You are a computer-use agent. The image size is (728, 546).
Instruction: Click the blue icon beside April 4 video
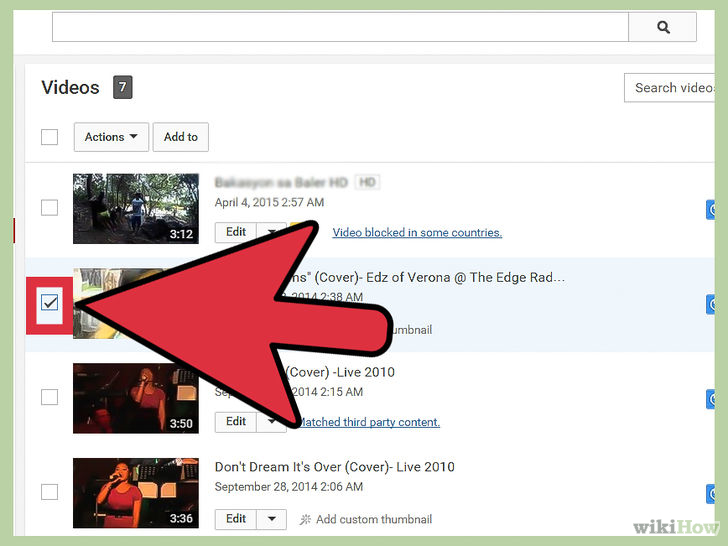(x=710, y=210)
